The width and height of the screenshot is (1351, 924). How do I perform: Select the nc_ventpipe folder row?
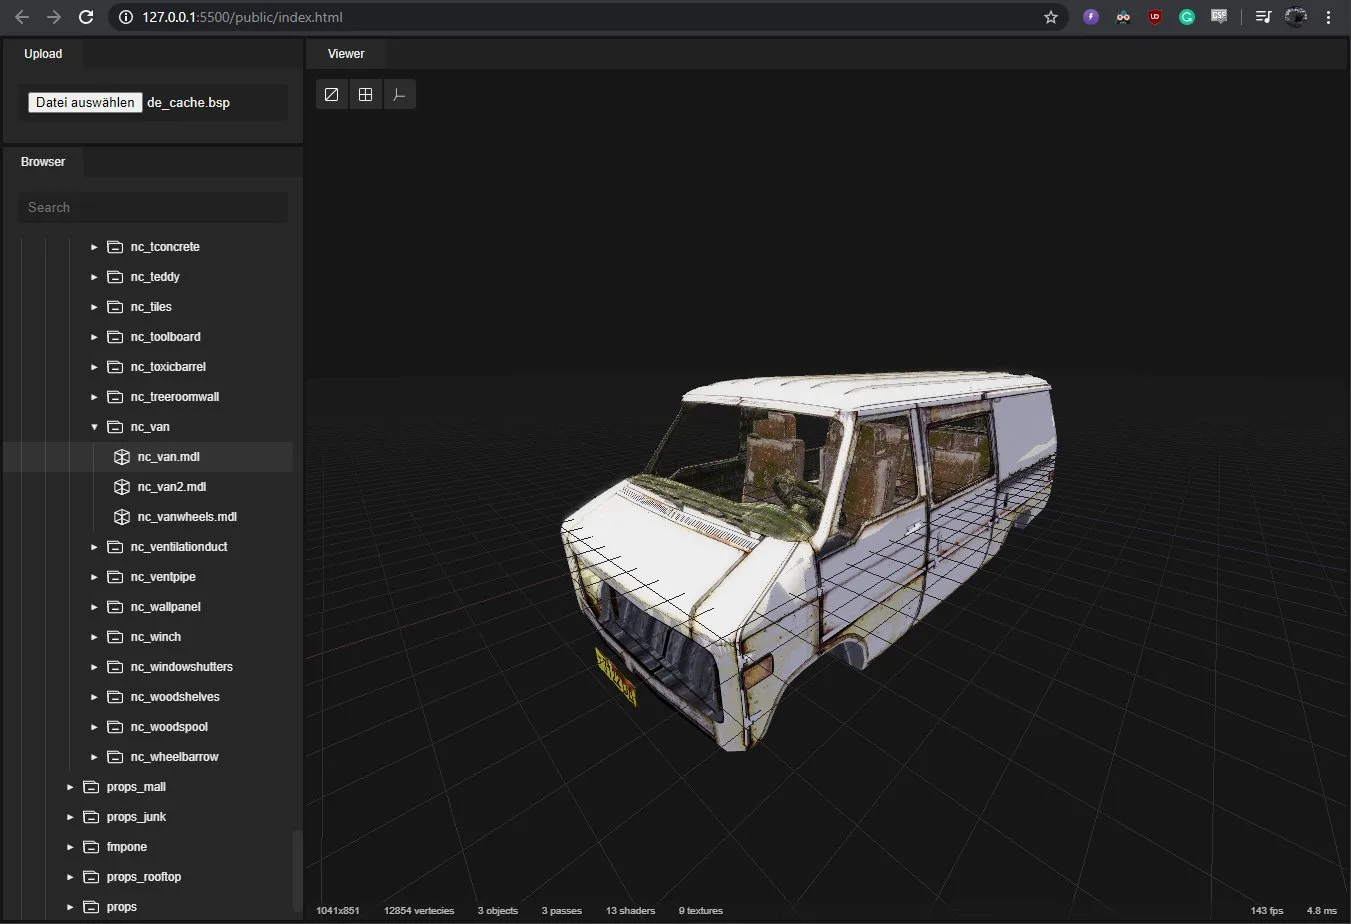[148, 577]
